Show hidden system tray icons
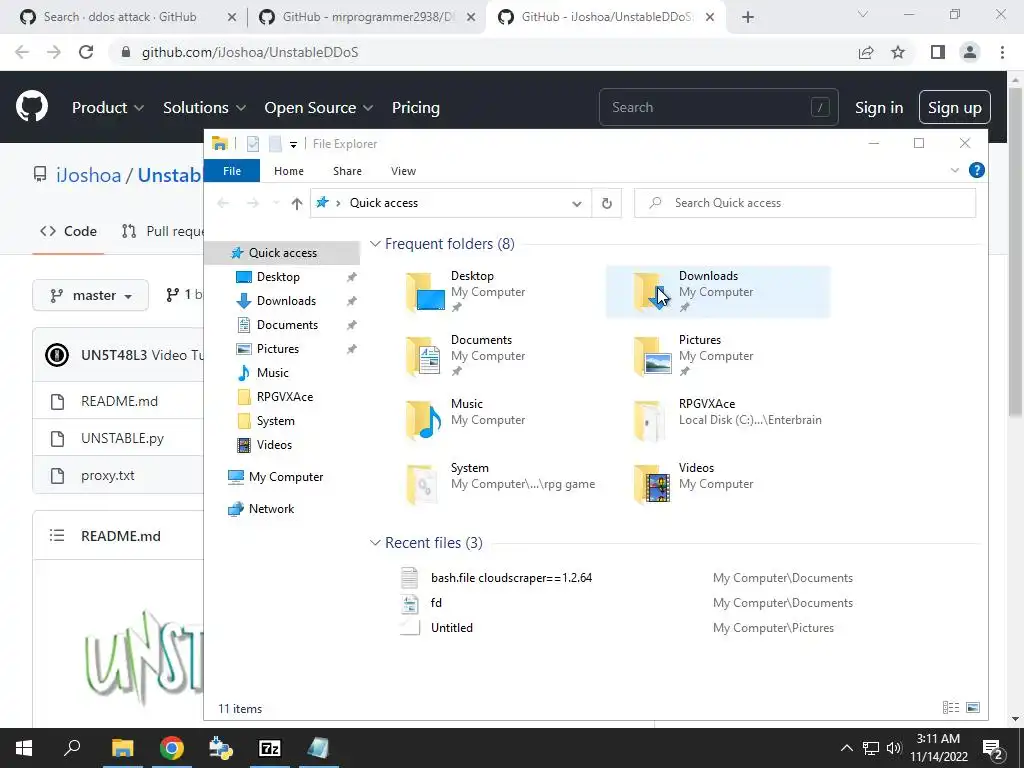Screen dimensions: 1024x768 846,748
